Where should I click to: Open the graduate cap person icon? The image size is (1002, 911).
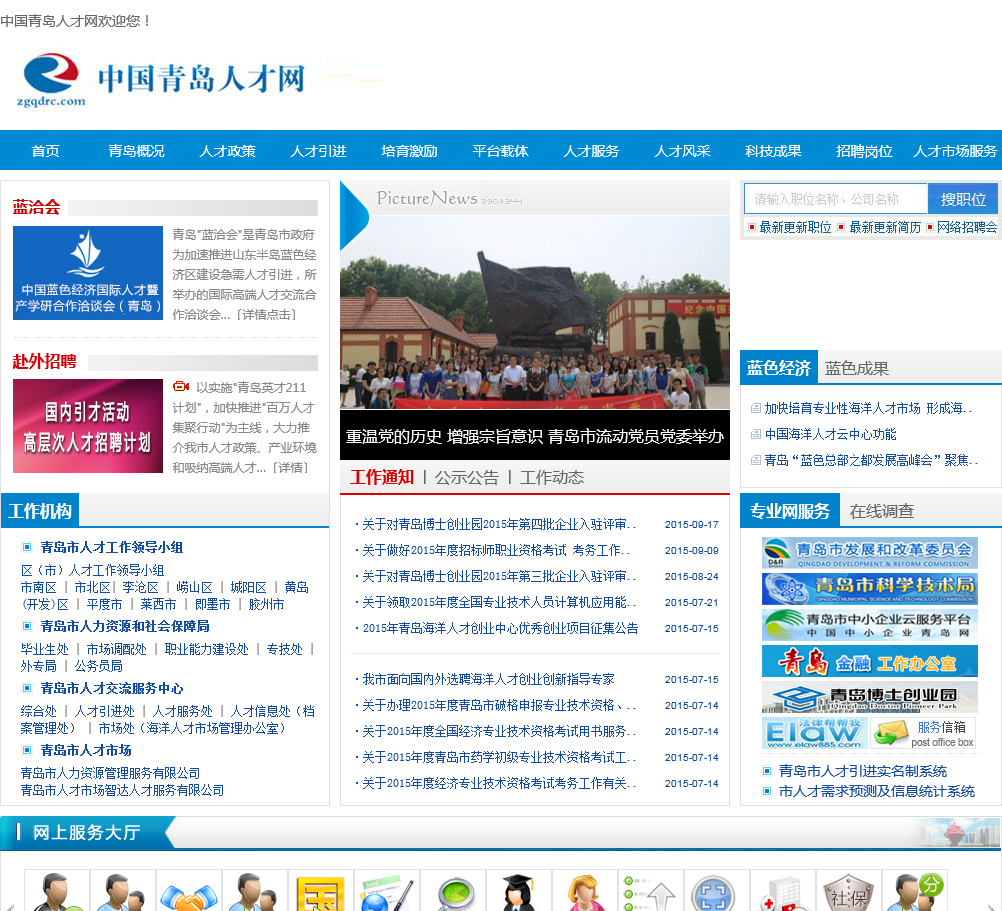pyautogui.click(x=518, y=892)
